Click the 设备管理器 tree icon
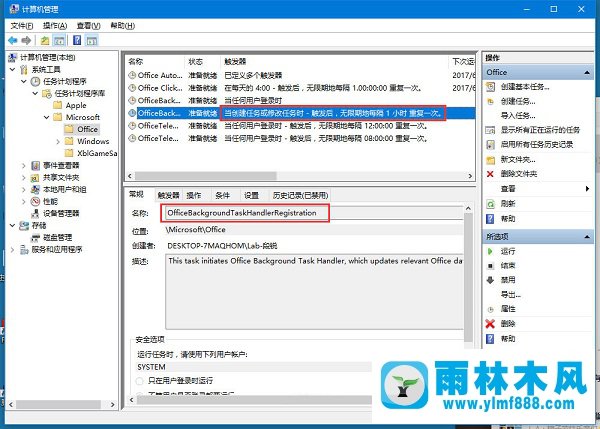 tap(35, 213)
